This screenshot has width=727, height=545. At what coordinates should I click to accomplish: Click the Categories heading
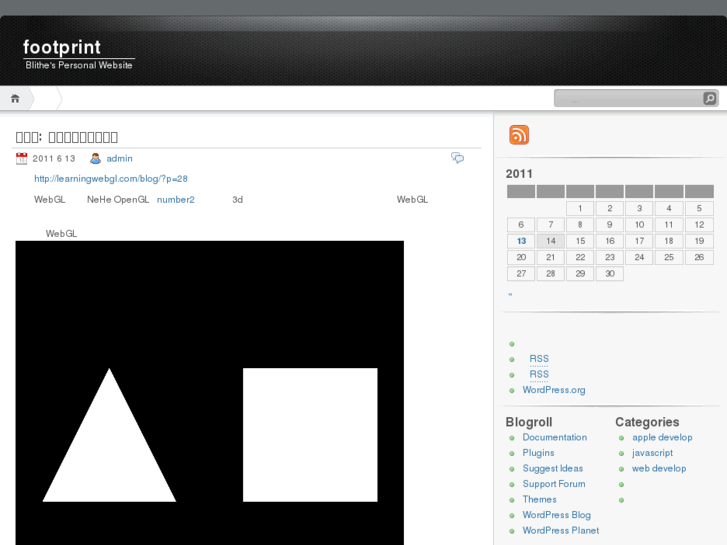[647, 422]
